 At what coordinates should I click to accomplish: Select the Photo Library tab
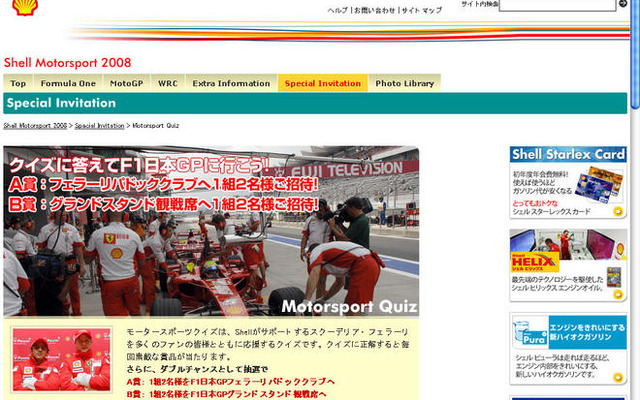404,83
